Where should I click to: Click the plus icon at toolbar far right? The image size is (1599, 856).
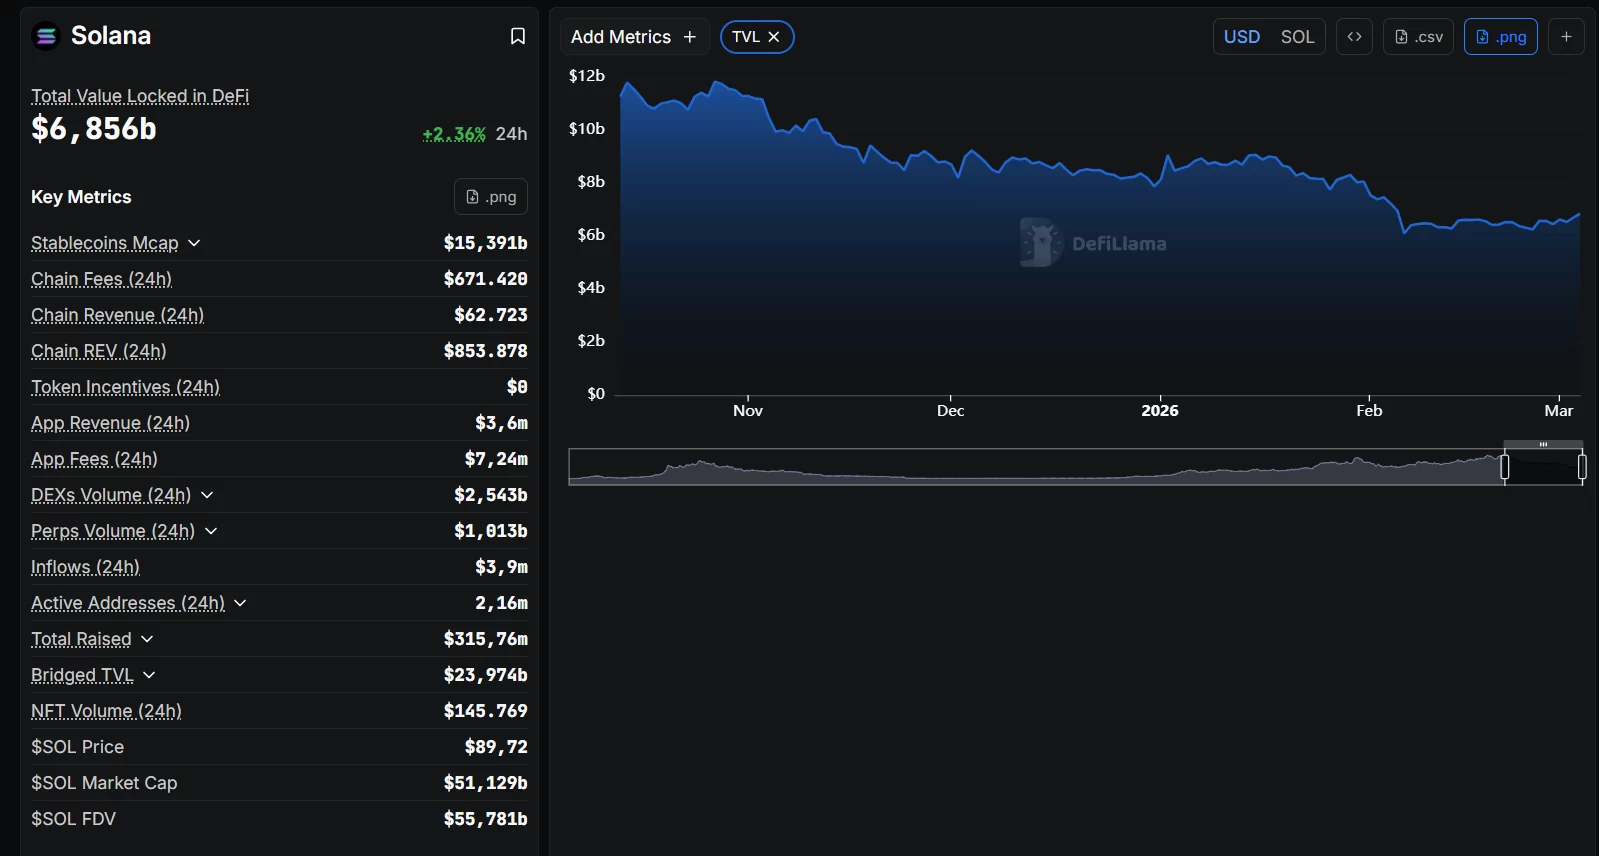pyautogui.click(x=1566, y=37)
